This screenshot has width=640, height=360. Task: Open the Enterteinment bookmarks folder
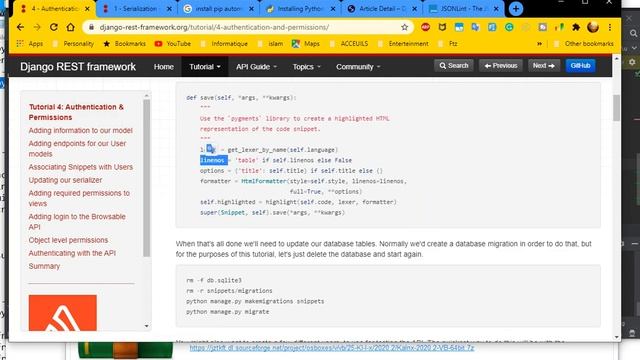coord(404,44)
